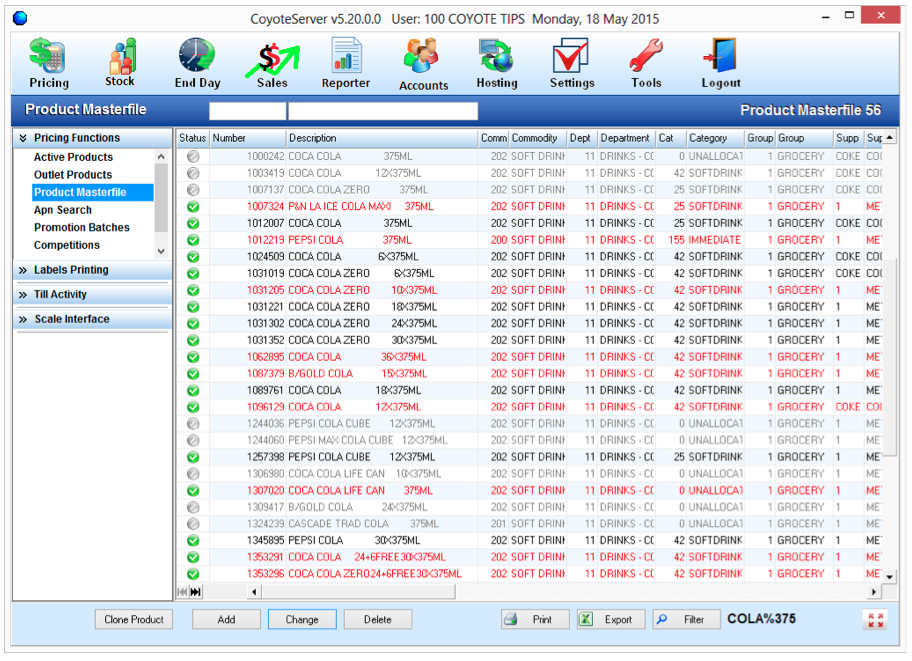Sort by the Description column header
This screenshot has height=661, width=912.
382,138
